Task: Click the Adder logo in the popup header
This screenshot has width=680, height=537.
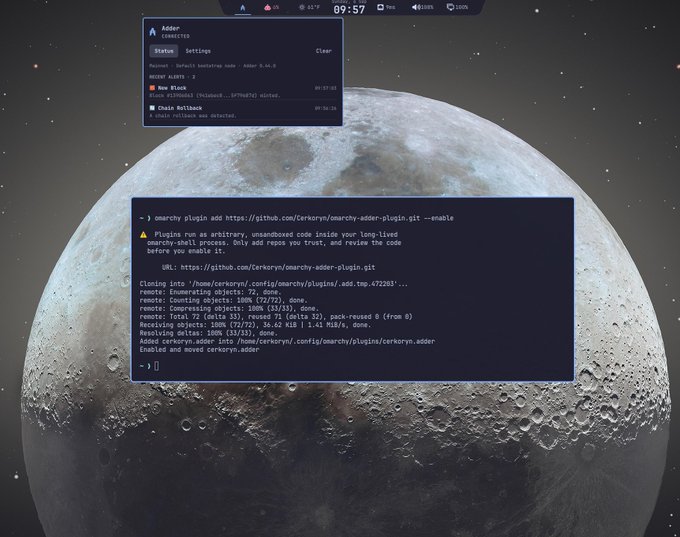Action: [152, 32]
